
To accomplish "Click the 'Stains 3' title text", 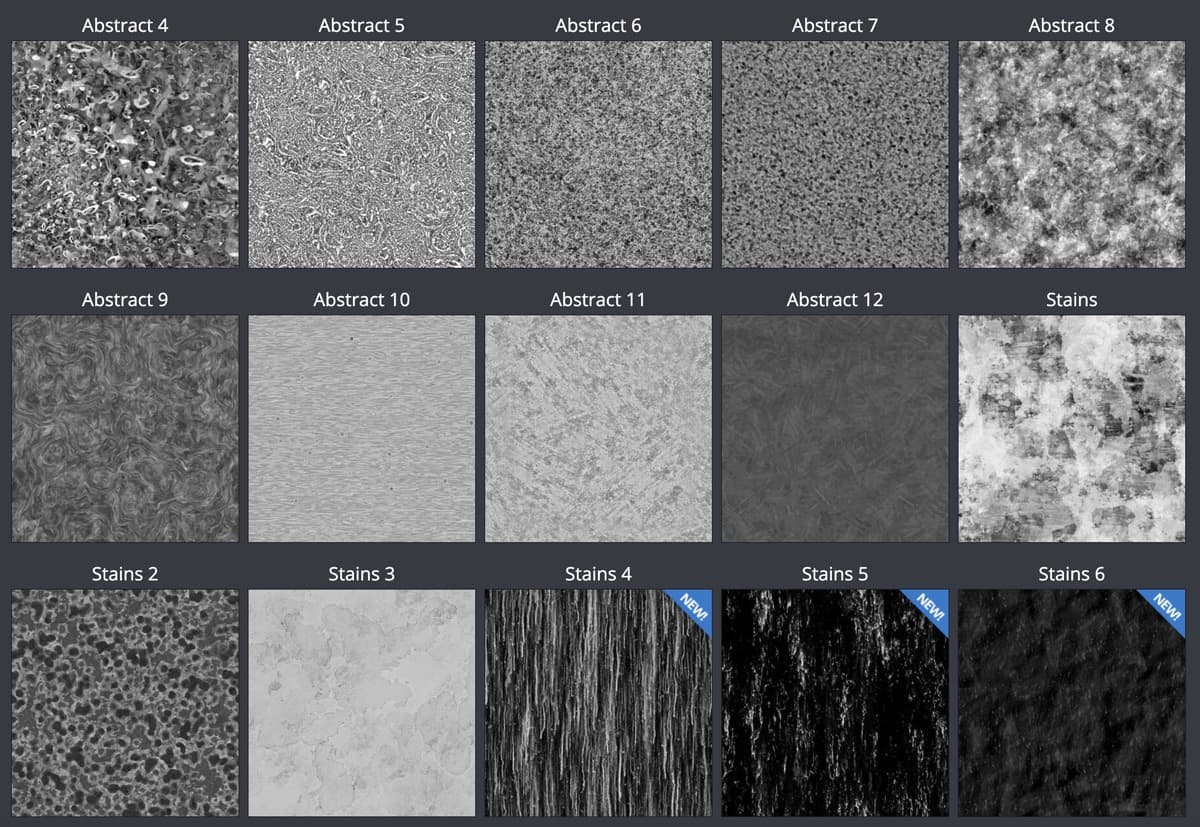I will (x=361, y=574).
